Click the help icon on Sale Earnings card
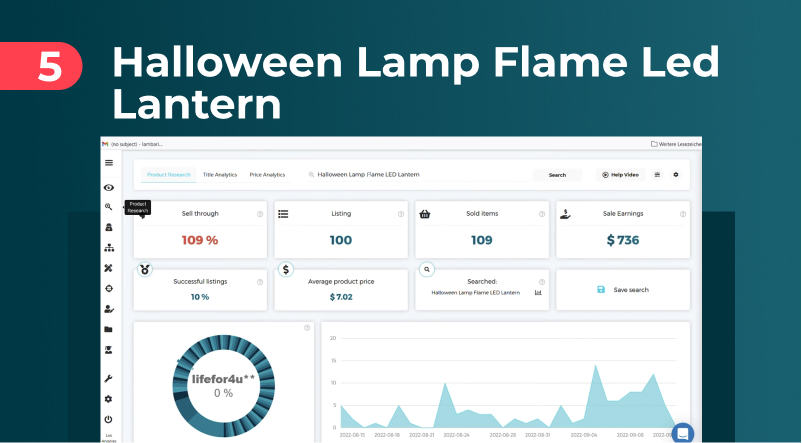Viewport: 802px width, 443px height. (683, 214)
